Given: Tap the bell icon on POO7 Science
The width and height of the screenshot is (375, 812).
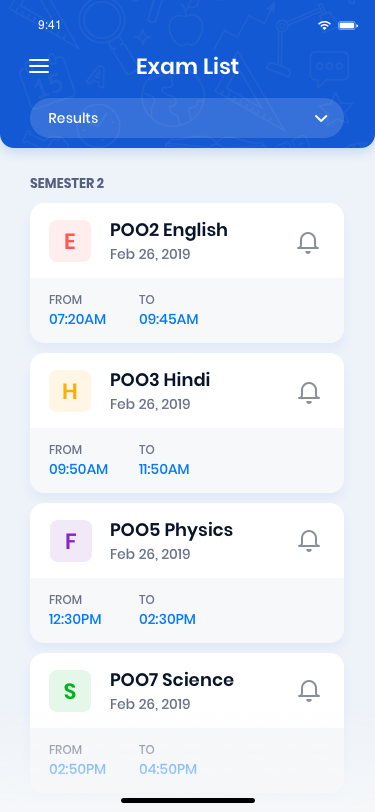Looking at the screenshot, I should point(309,690).
